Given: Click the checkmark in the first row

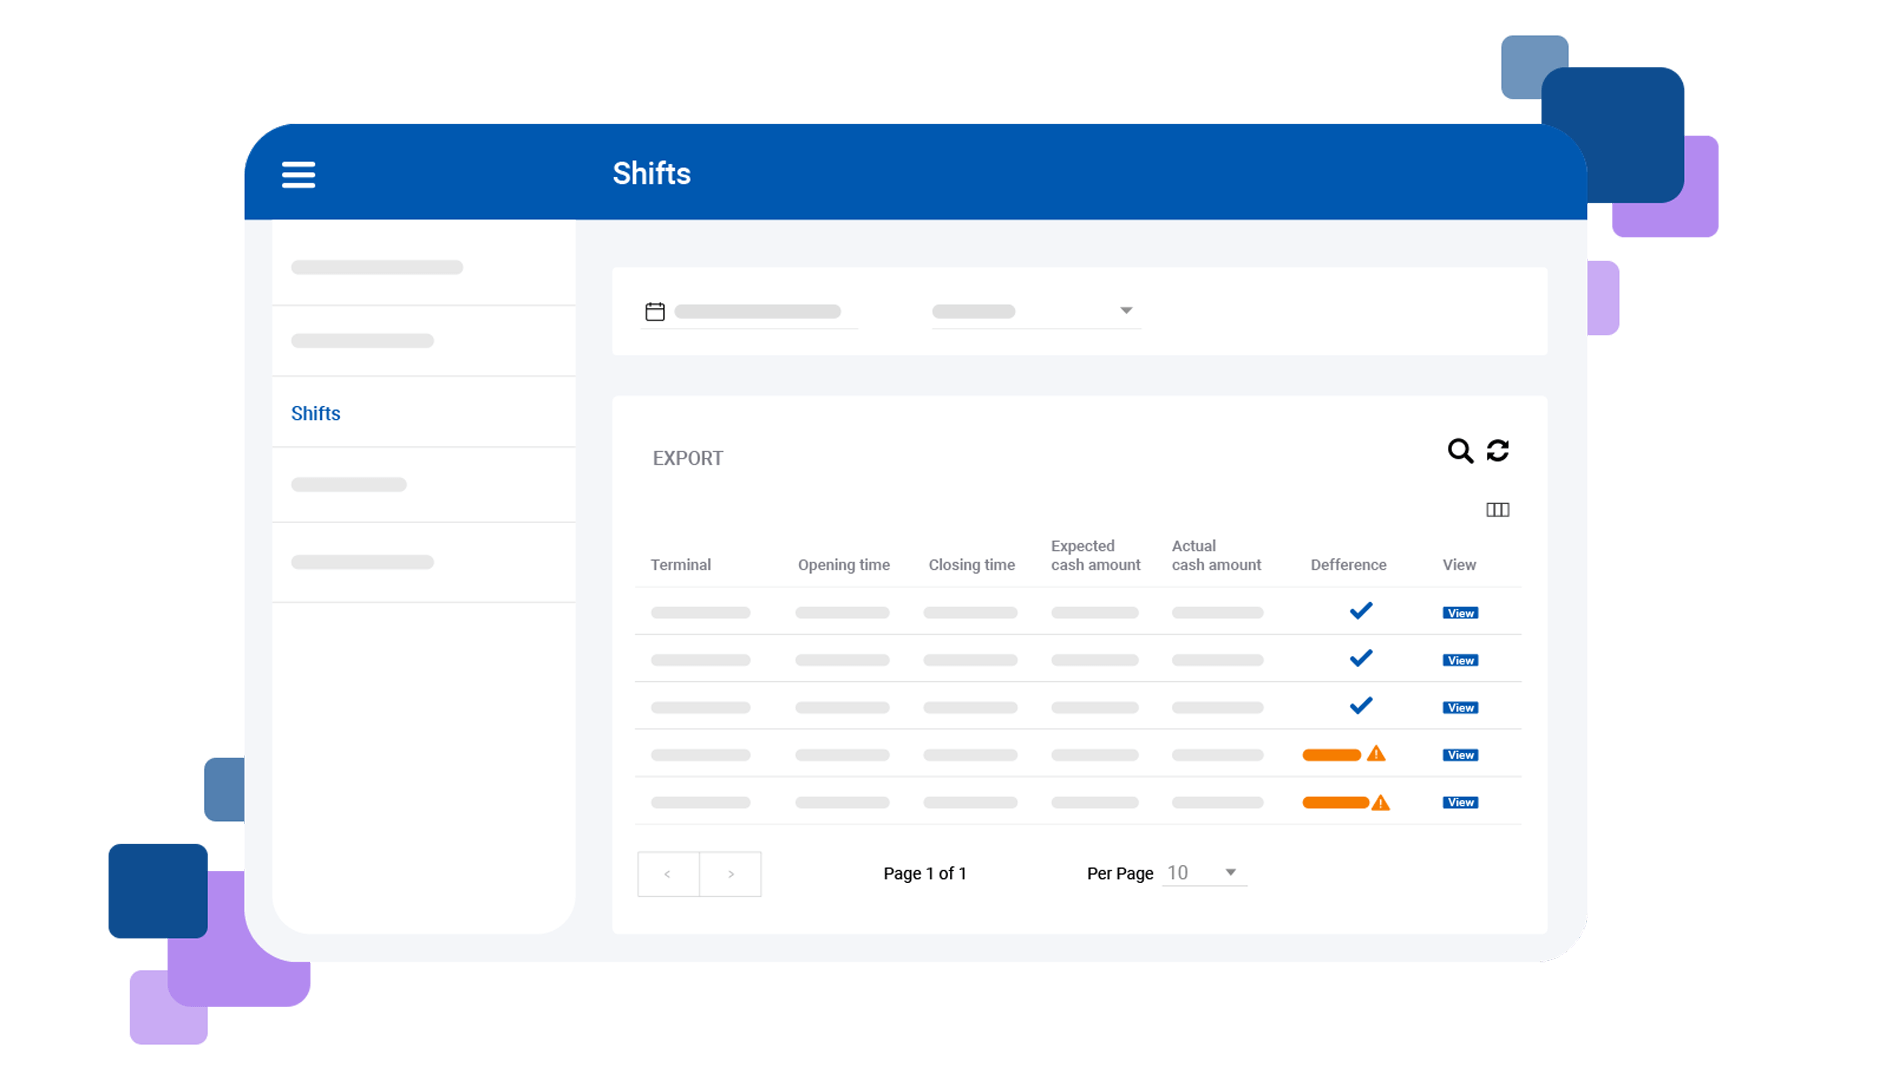Looking at the screenshot, I should click(1361, 611).
